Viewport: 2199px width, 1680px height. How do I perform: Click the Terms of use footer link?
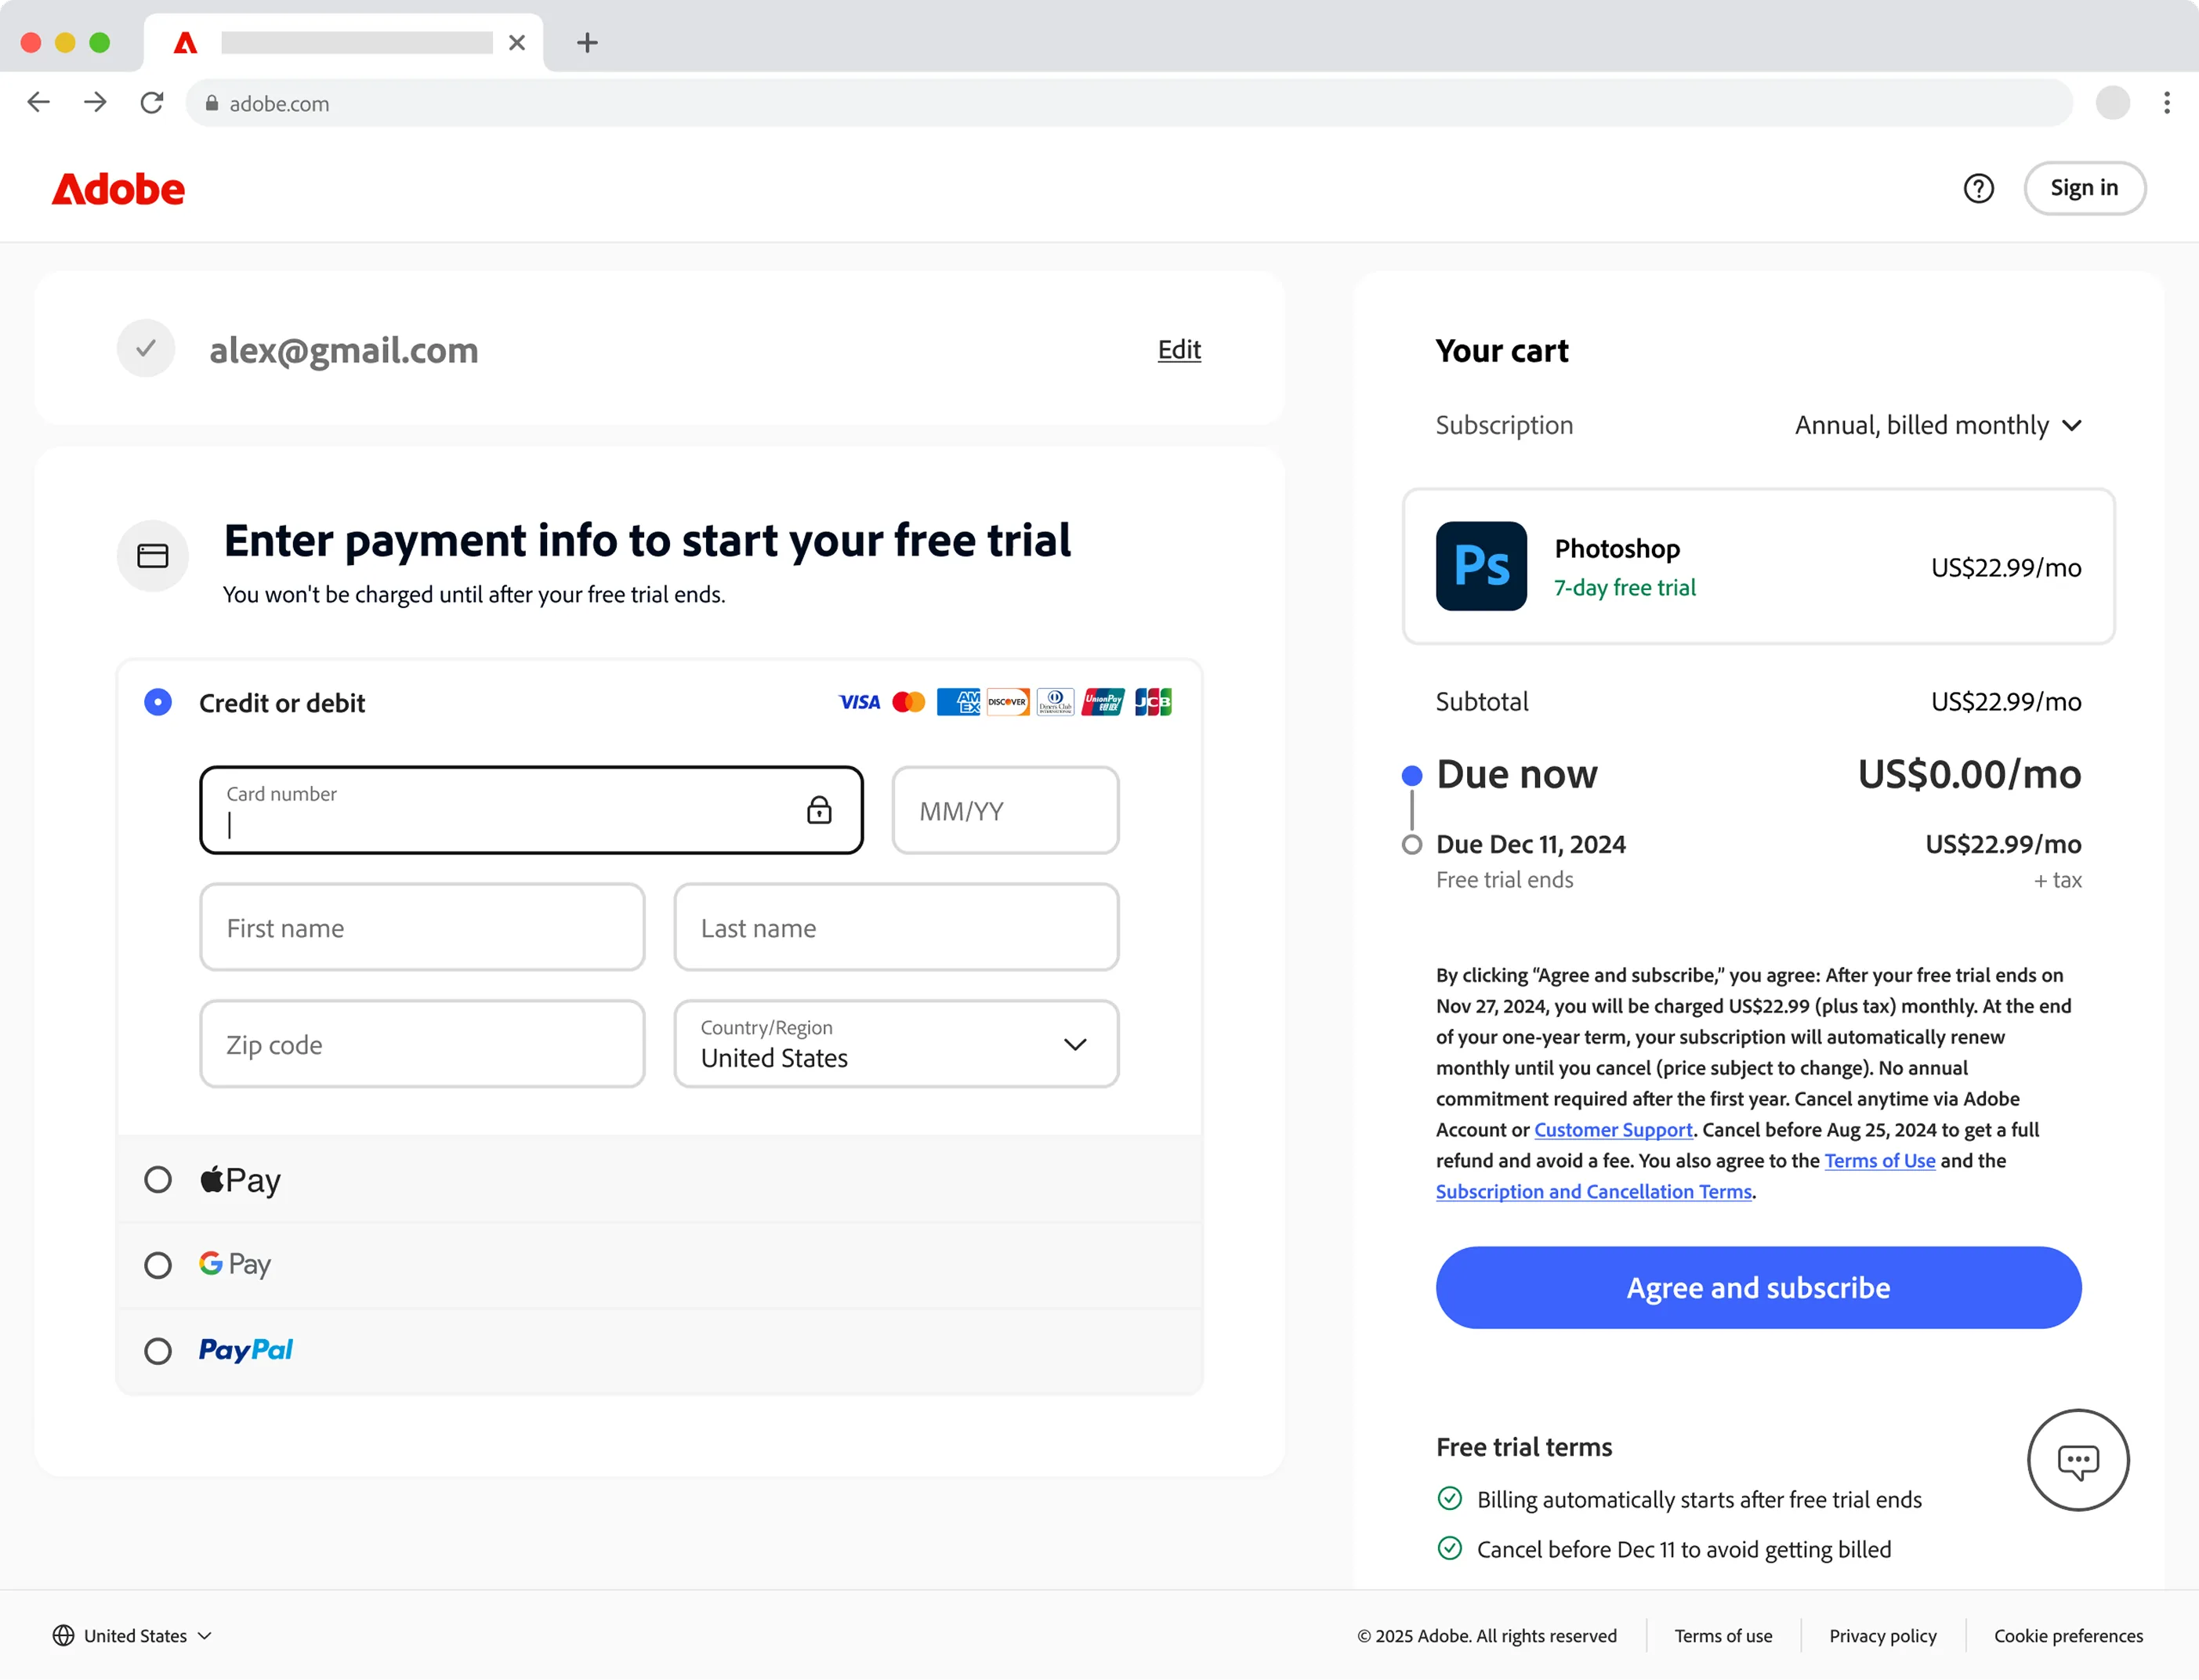coord(1723,1636)
